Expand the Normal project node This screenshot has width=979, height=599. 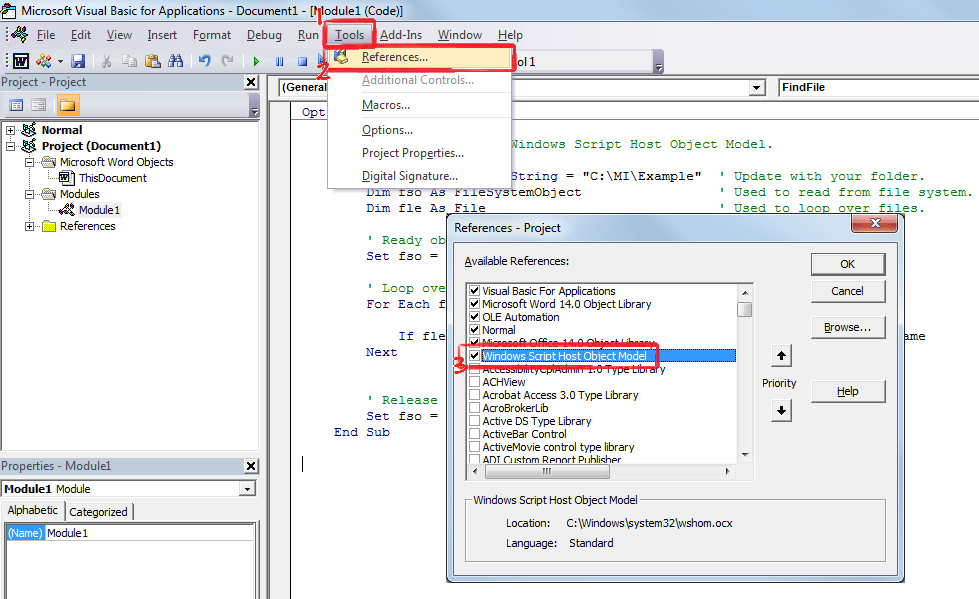pyautogui.click(x=10, y=130)
